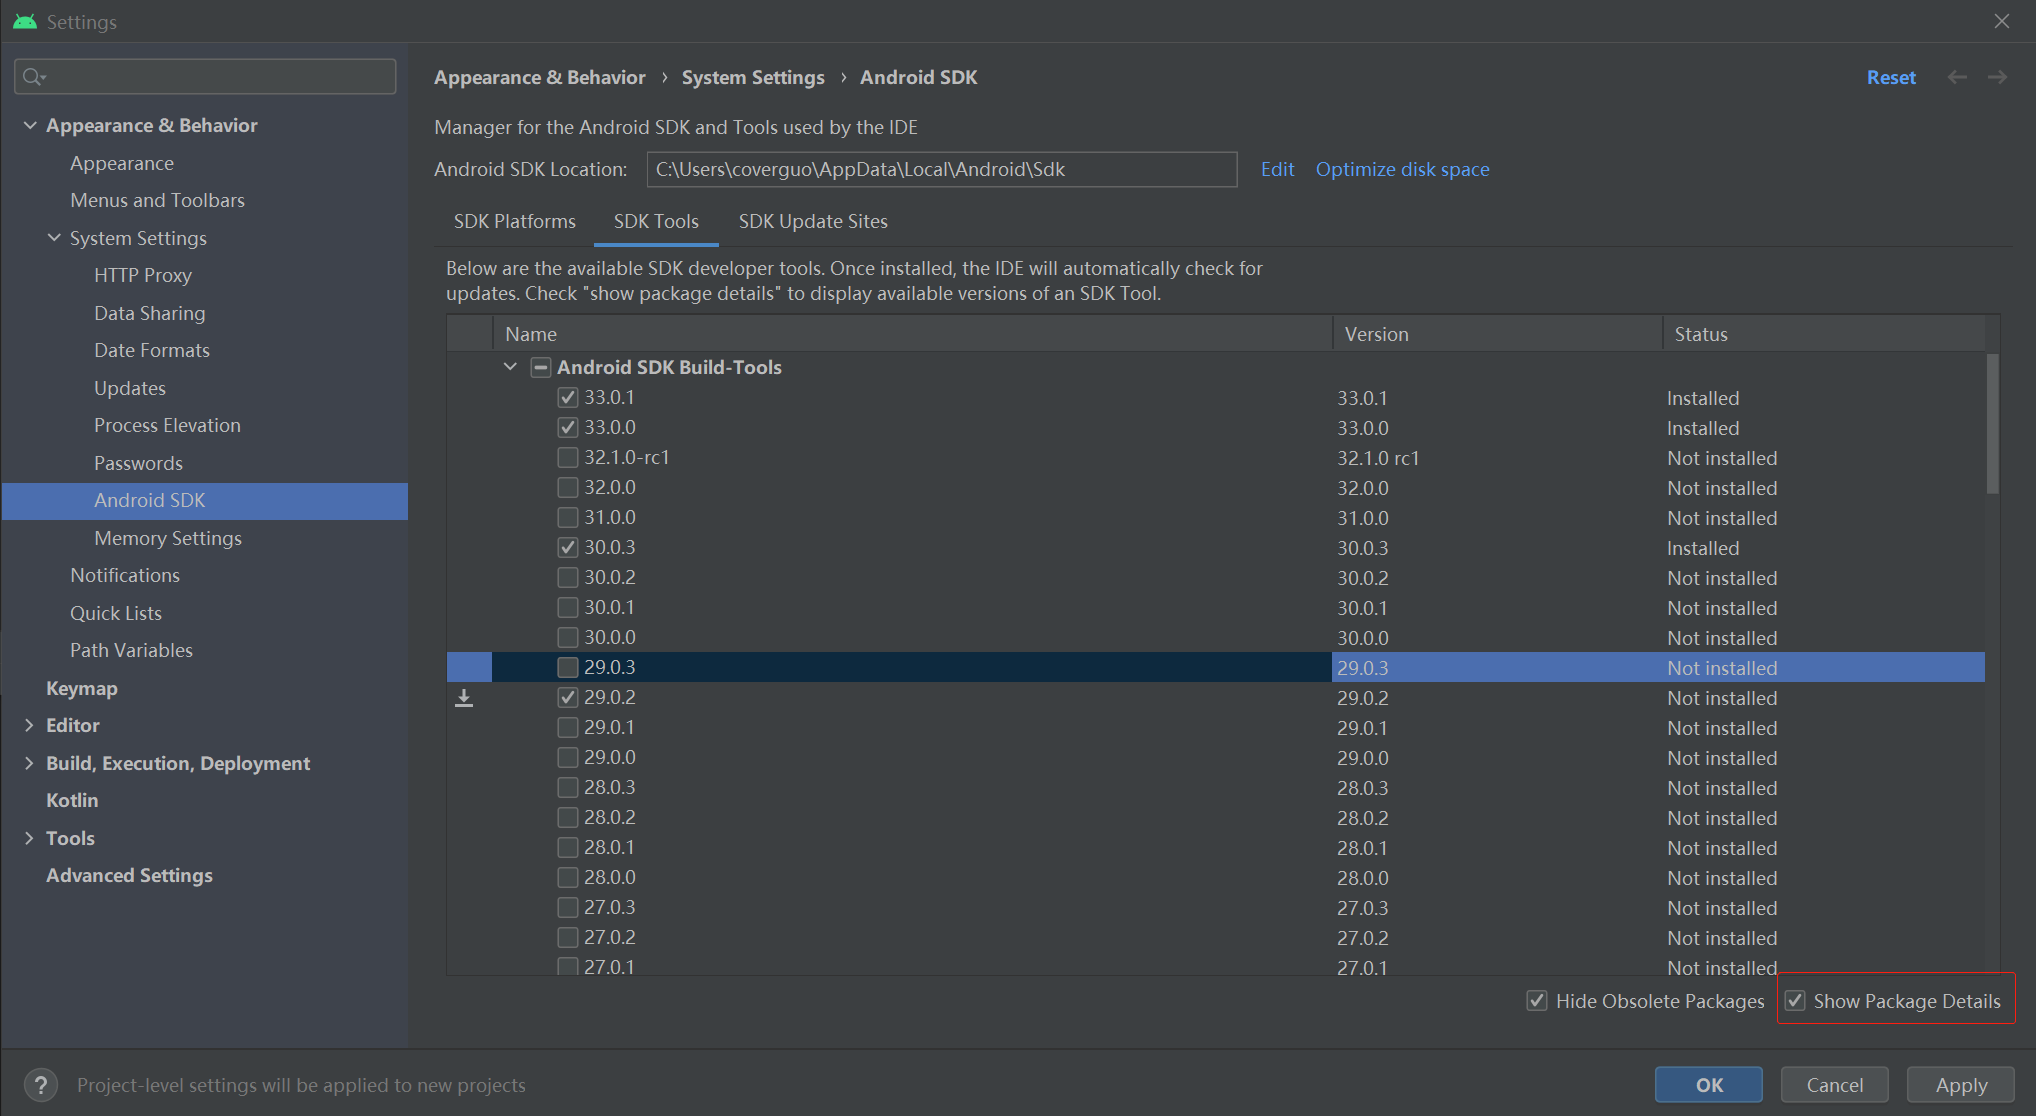Click the Android Studio logo icon
This screenshot has height=1116, width=2036.
coord(25,21)
